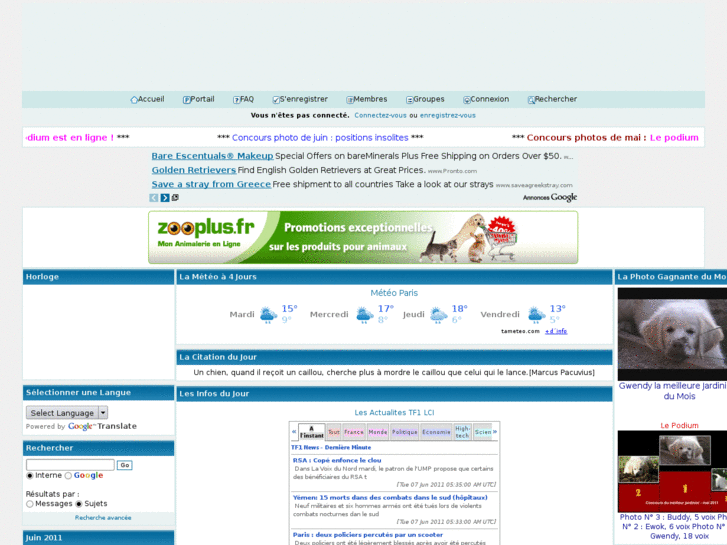Screen dimensions: 727x545
Task: Open the Météo Paris link
Action: (x=394, y=293)
